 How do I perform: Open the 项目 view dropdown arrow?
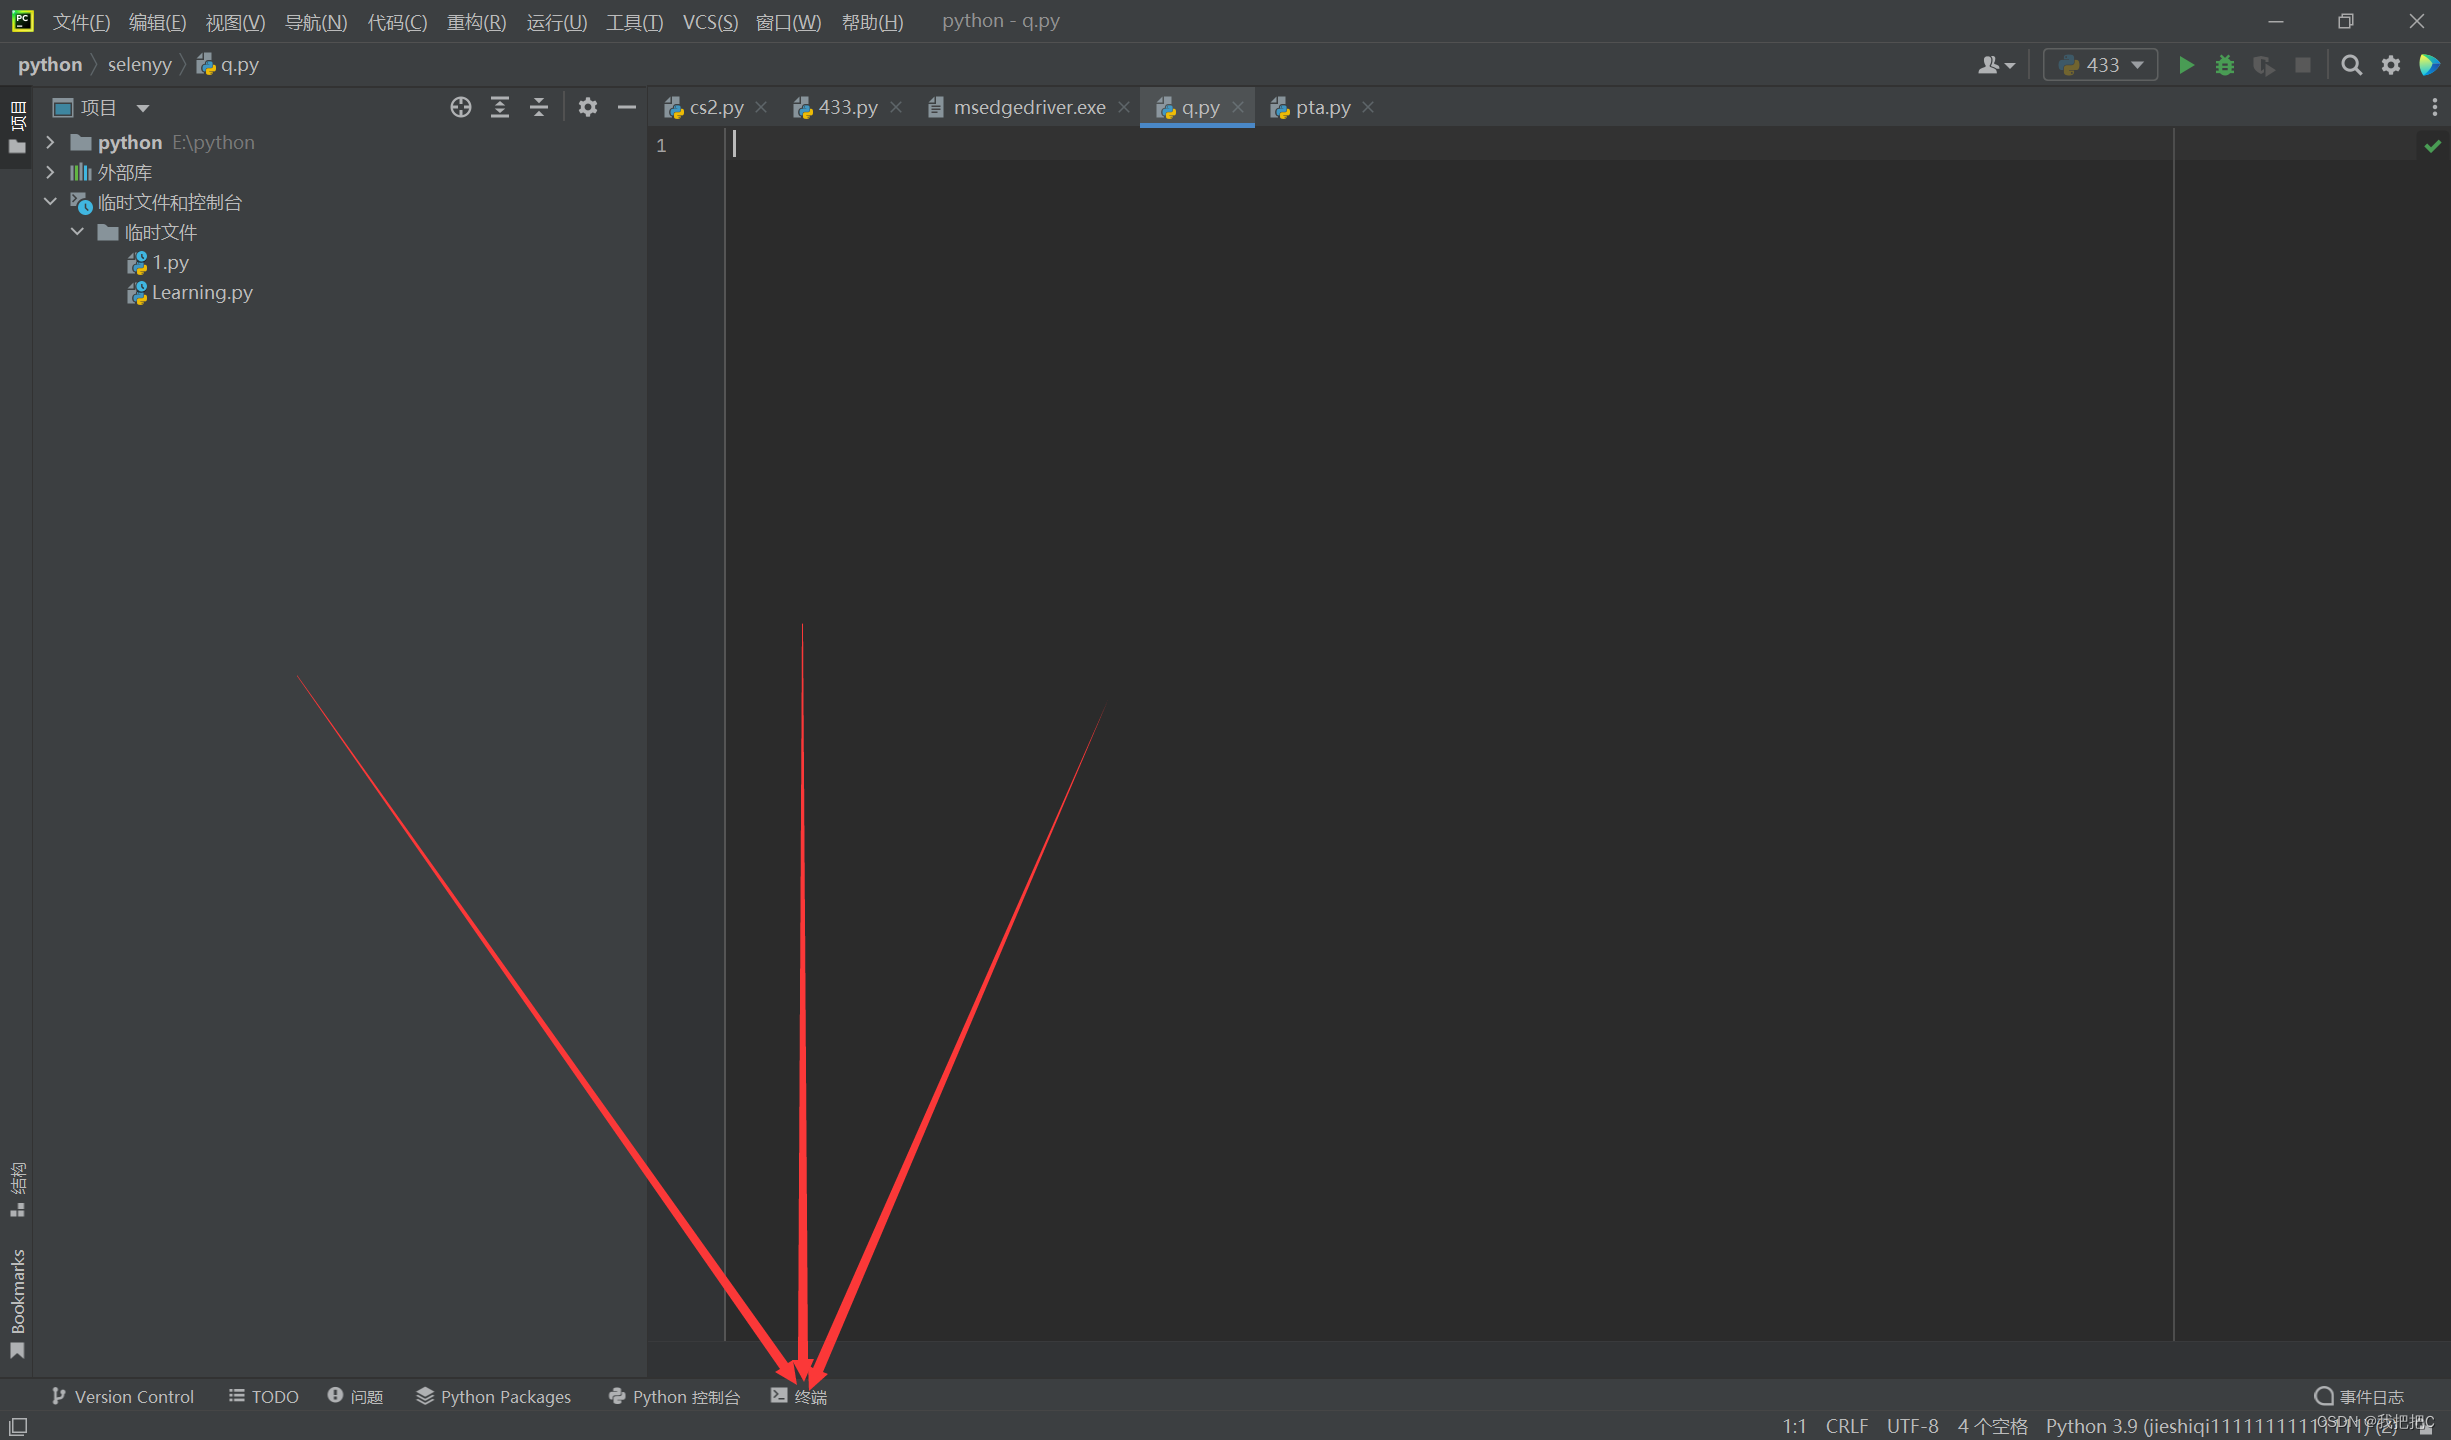click(x=143, y=108)
